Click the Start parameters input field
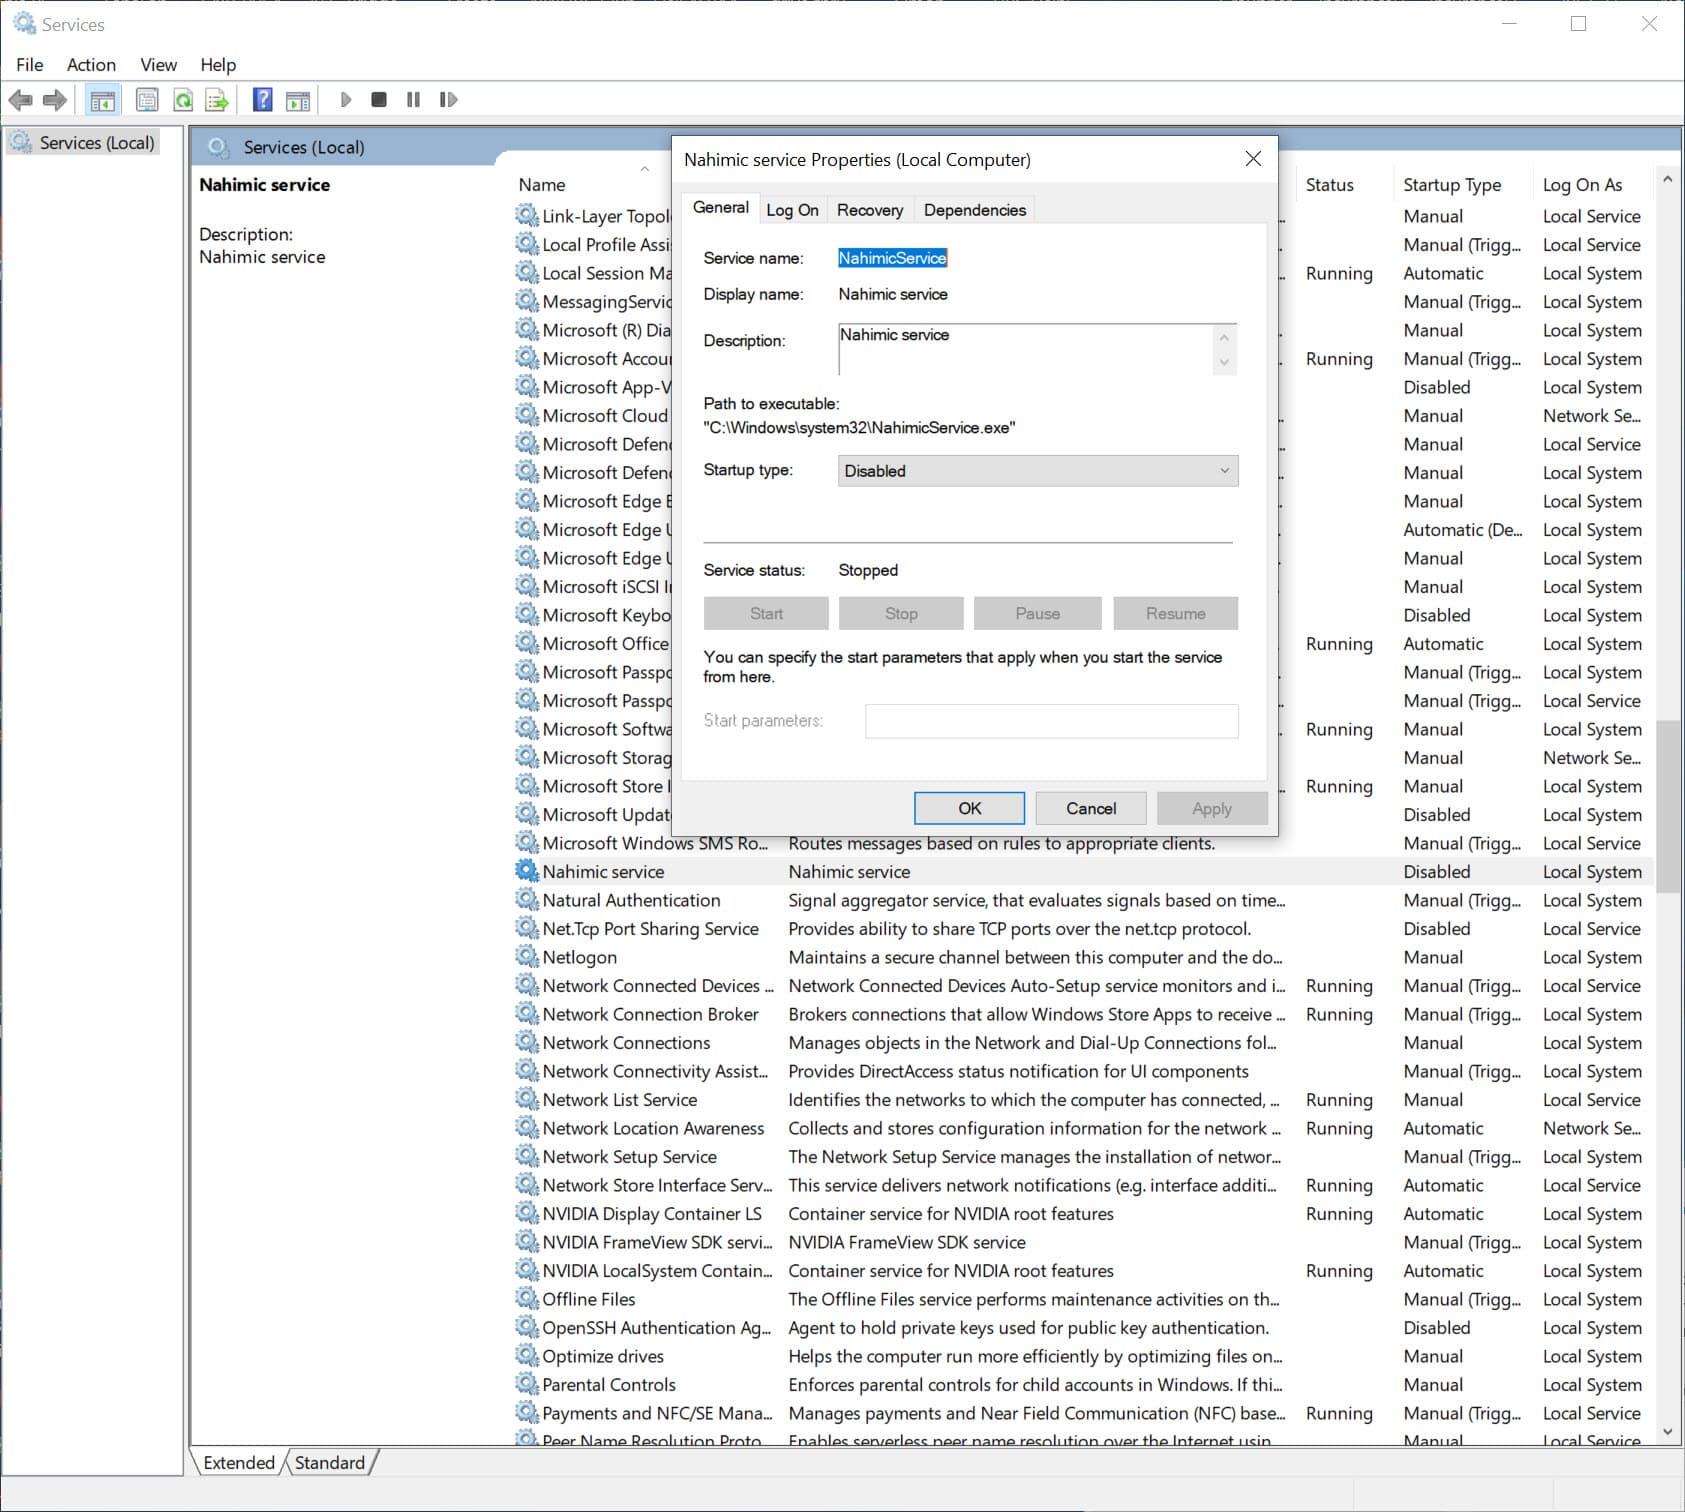This screenshot has width=1685, height=1512. pos(1050,720)
